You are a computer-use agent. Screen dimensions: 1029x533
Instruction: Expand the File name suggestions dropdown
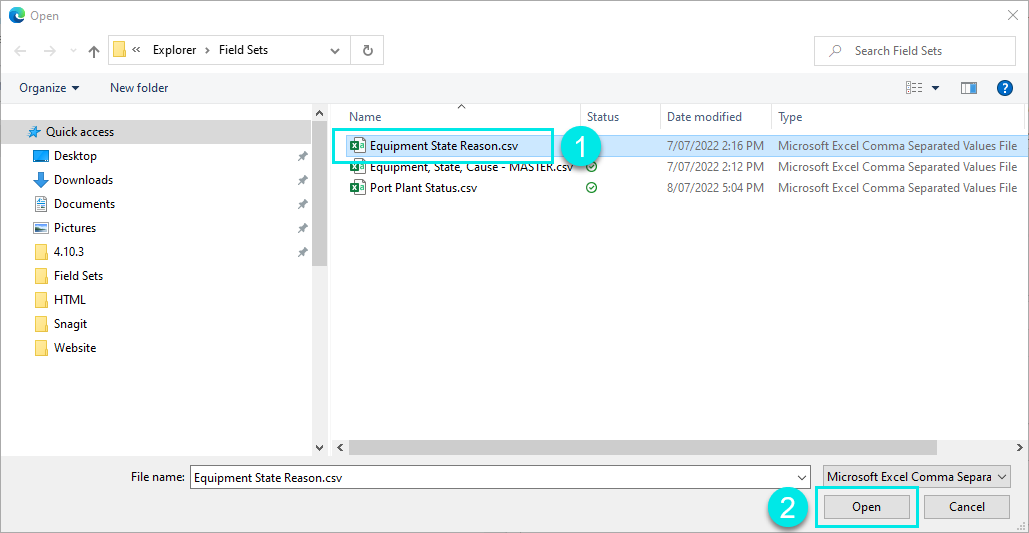click(801, 478)
